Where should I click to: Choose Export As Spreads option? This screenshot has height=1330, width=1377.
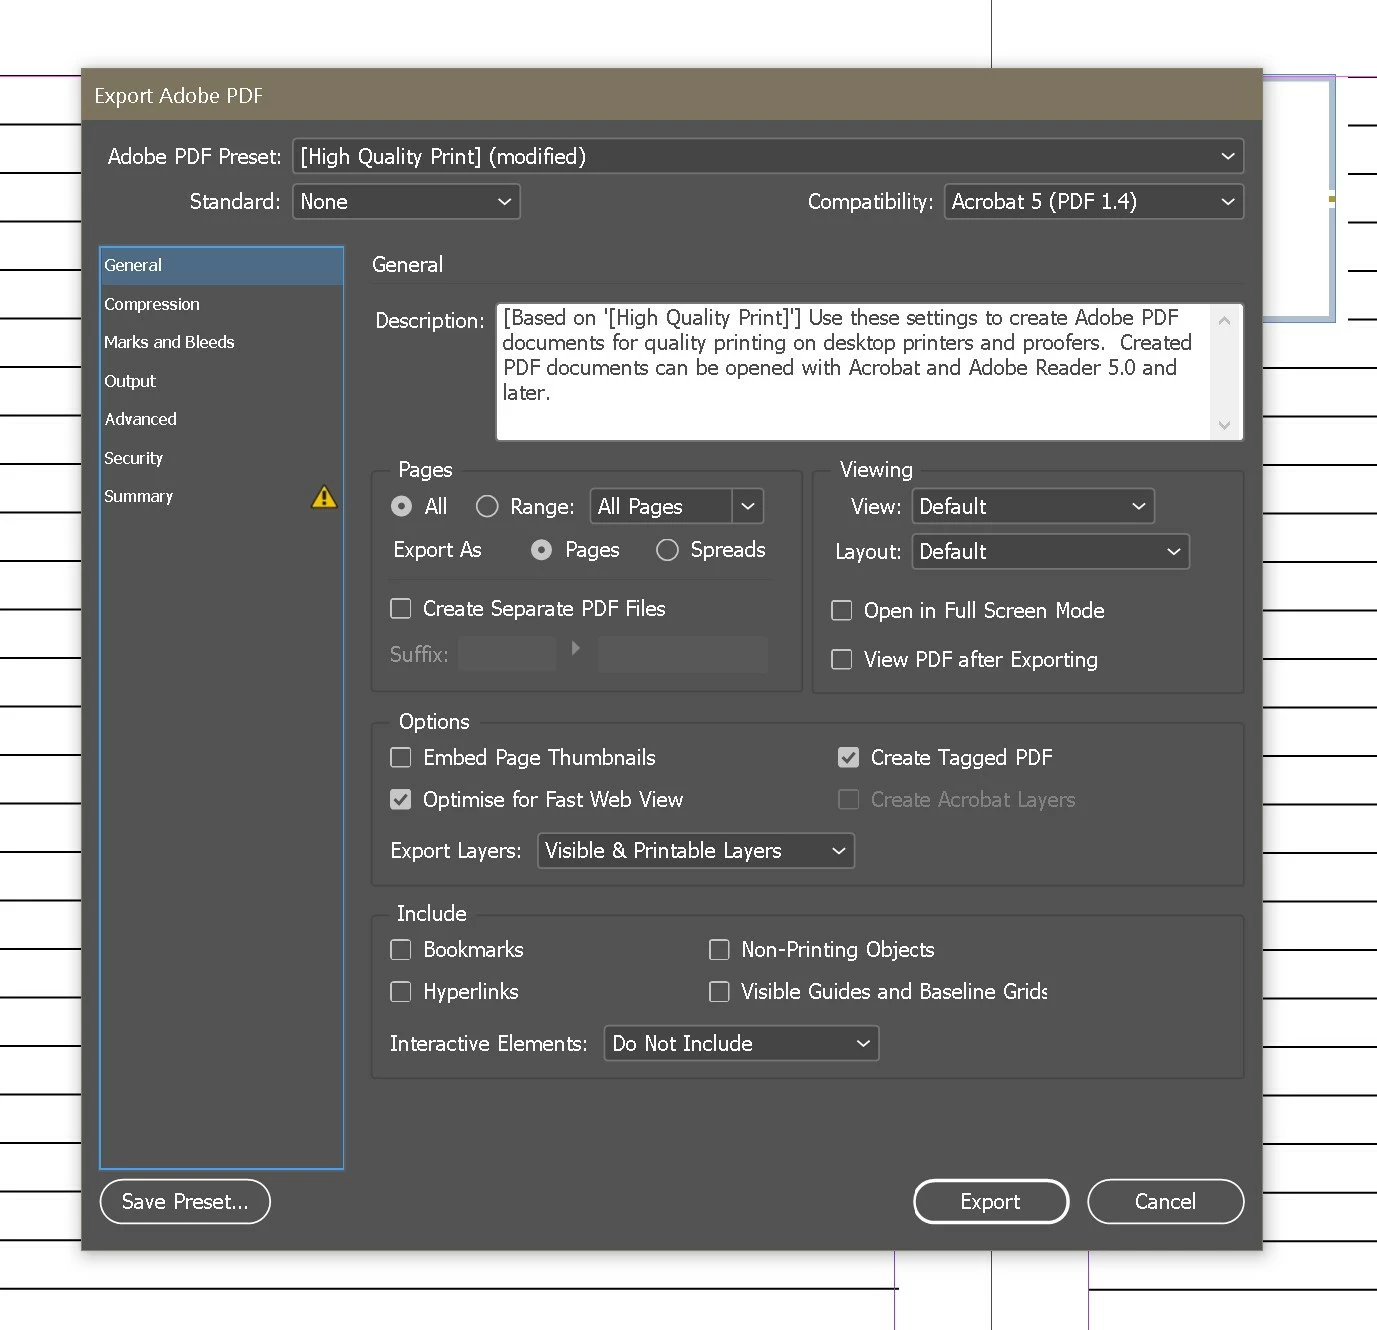[667, 550]
